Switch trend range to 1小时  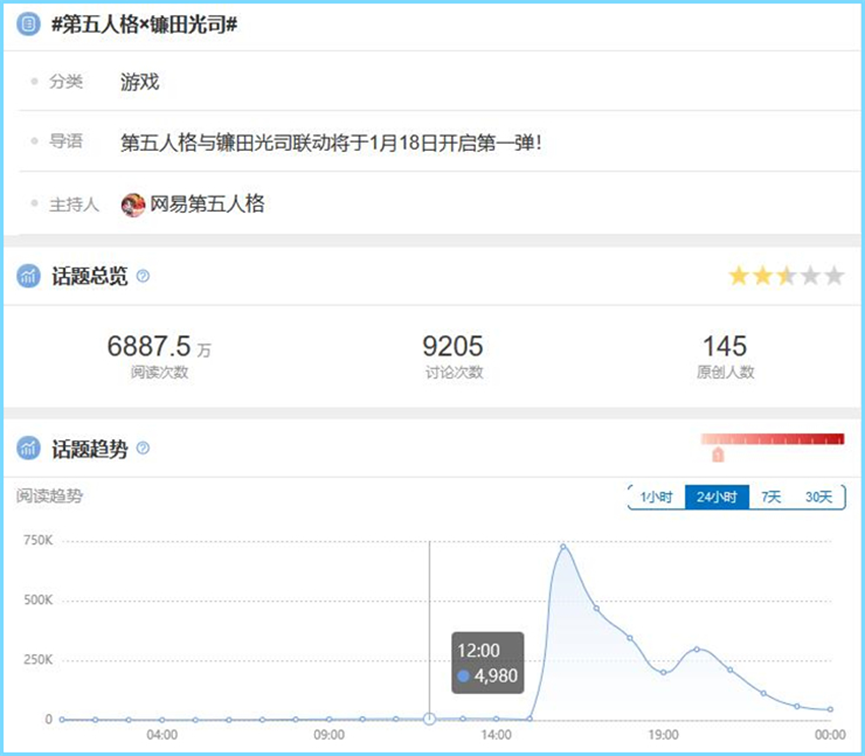tap(657, 497)
